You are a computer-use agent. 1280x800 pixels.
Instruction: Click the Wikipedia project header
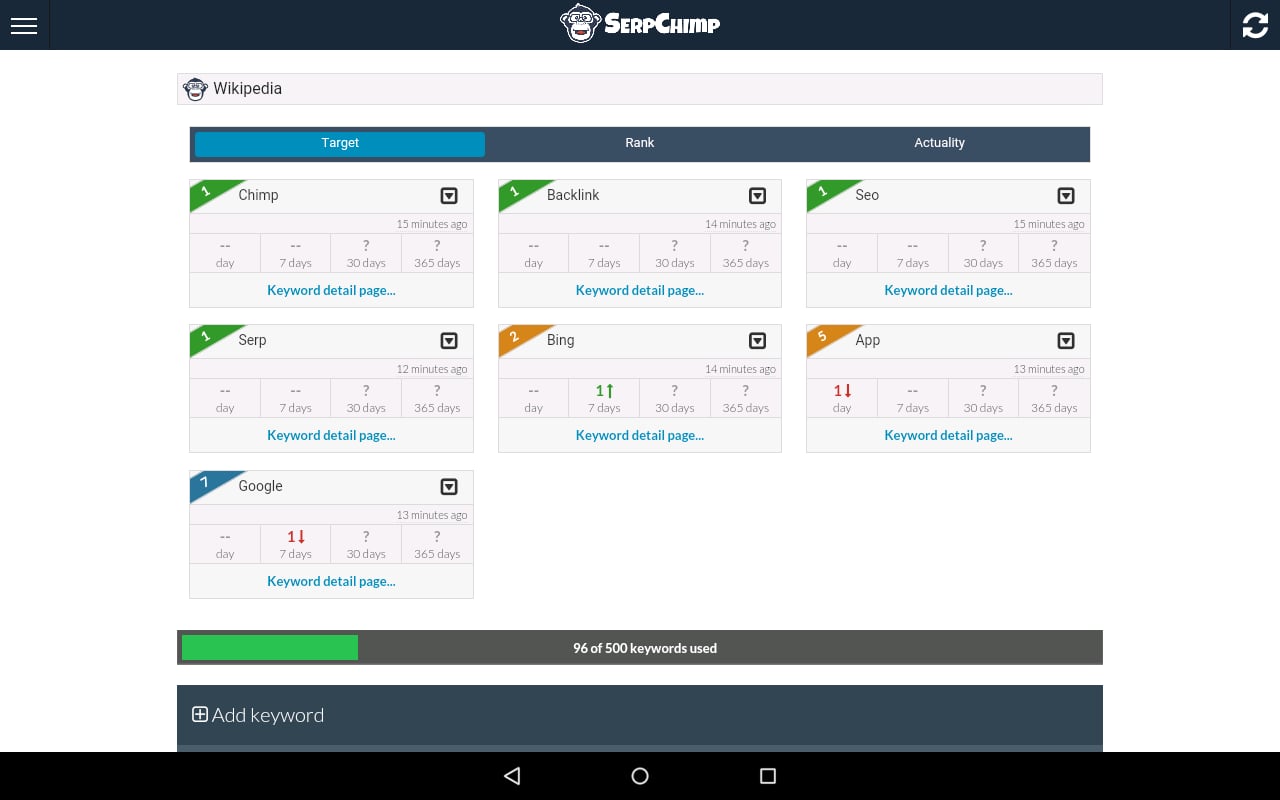click(640, 89)
